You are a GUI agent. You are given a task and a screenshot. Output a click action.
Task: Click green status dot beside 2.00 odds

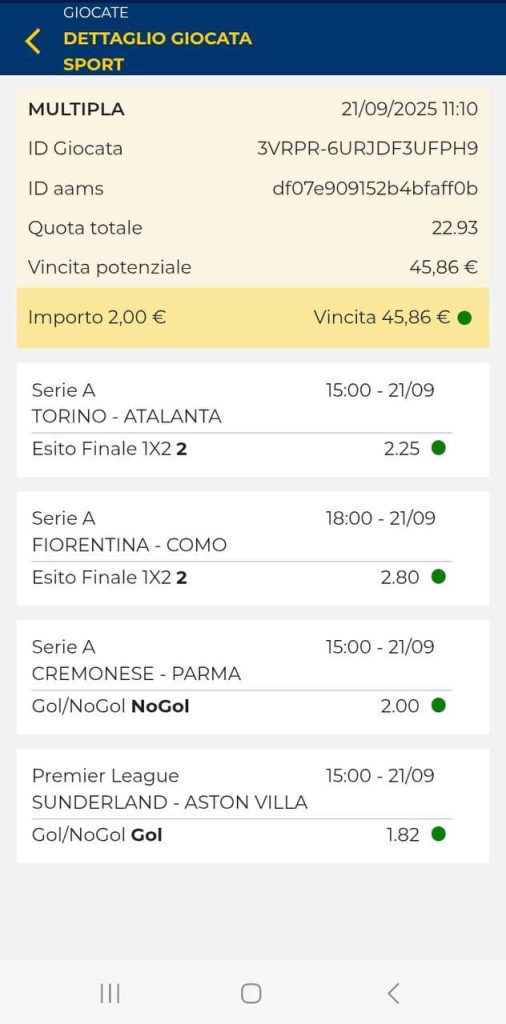pos(439,705)
